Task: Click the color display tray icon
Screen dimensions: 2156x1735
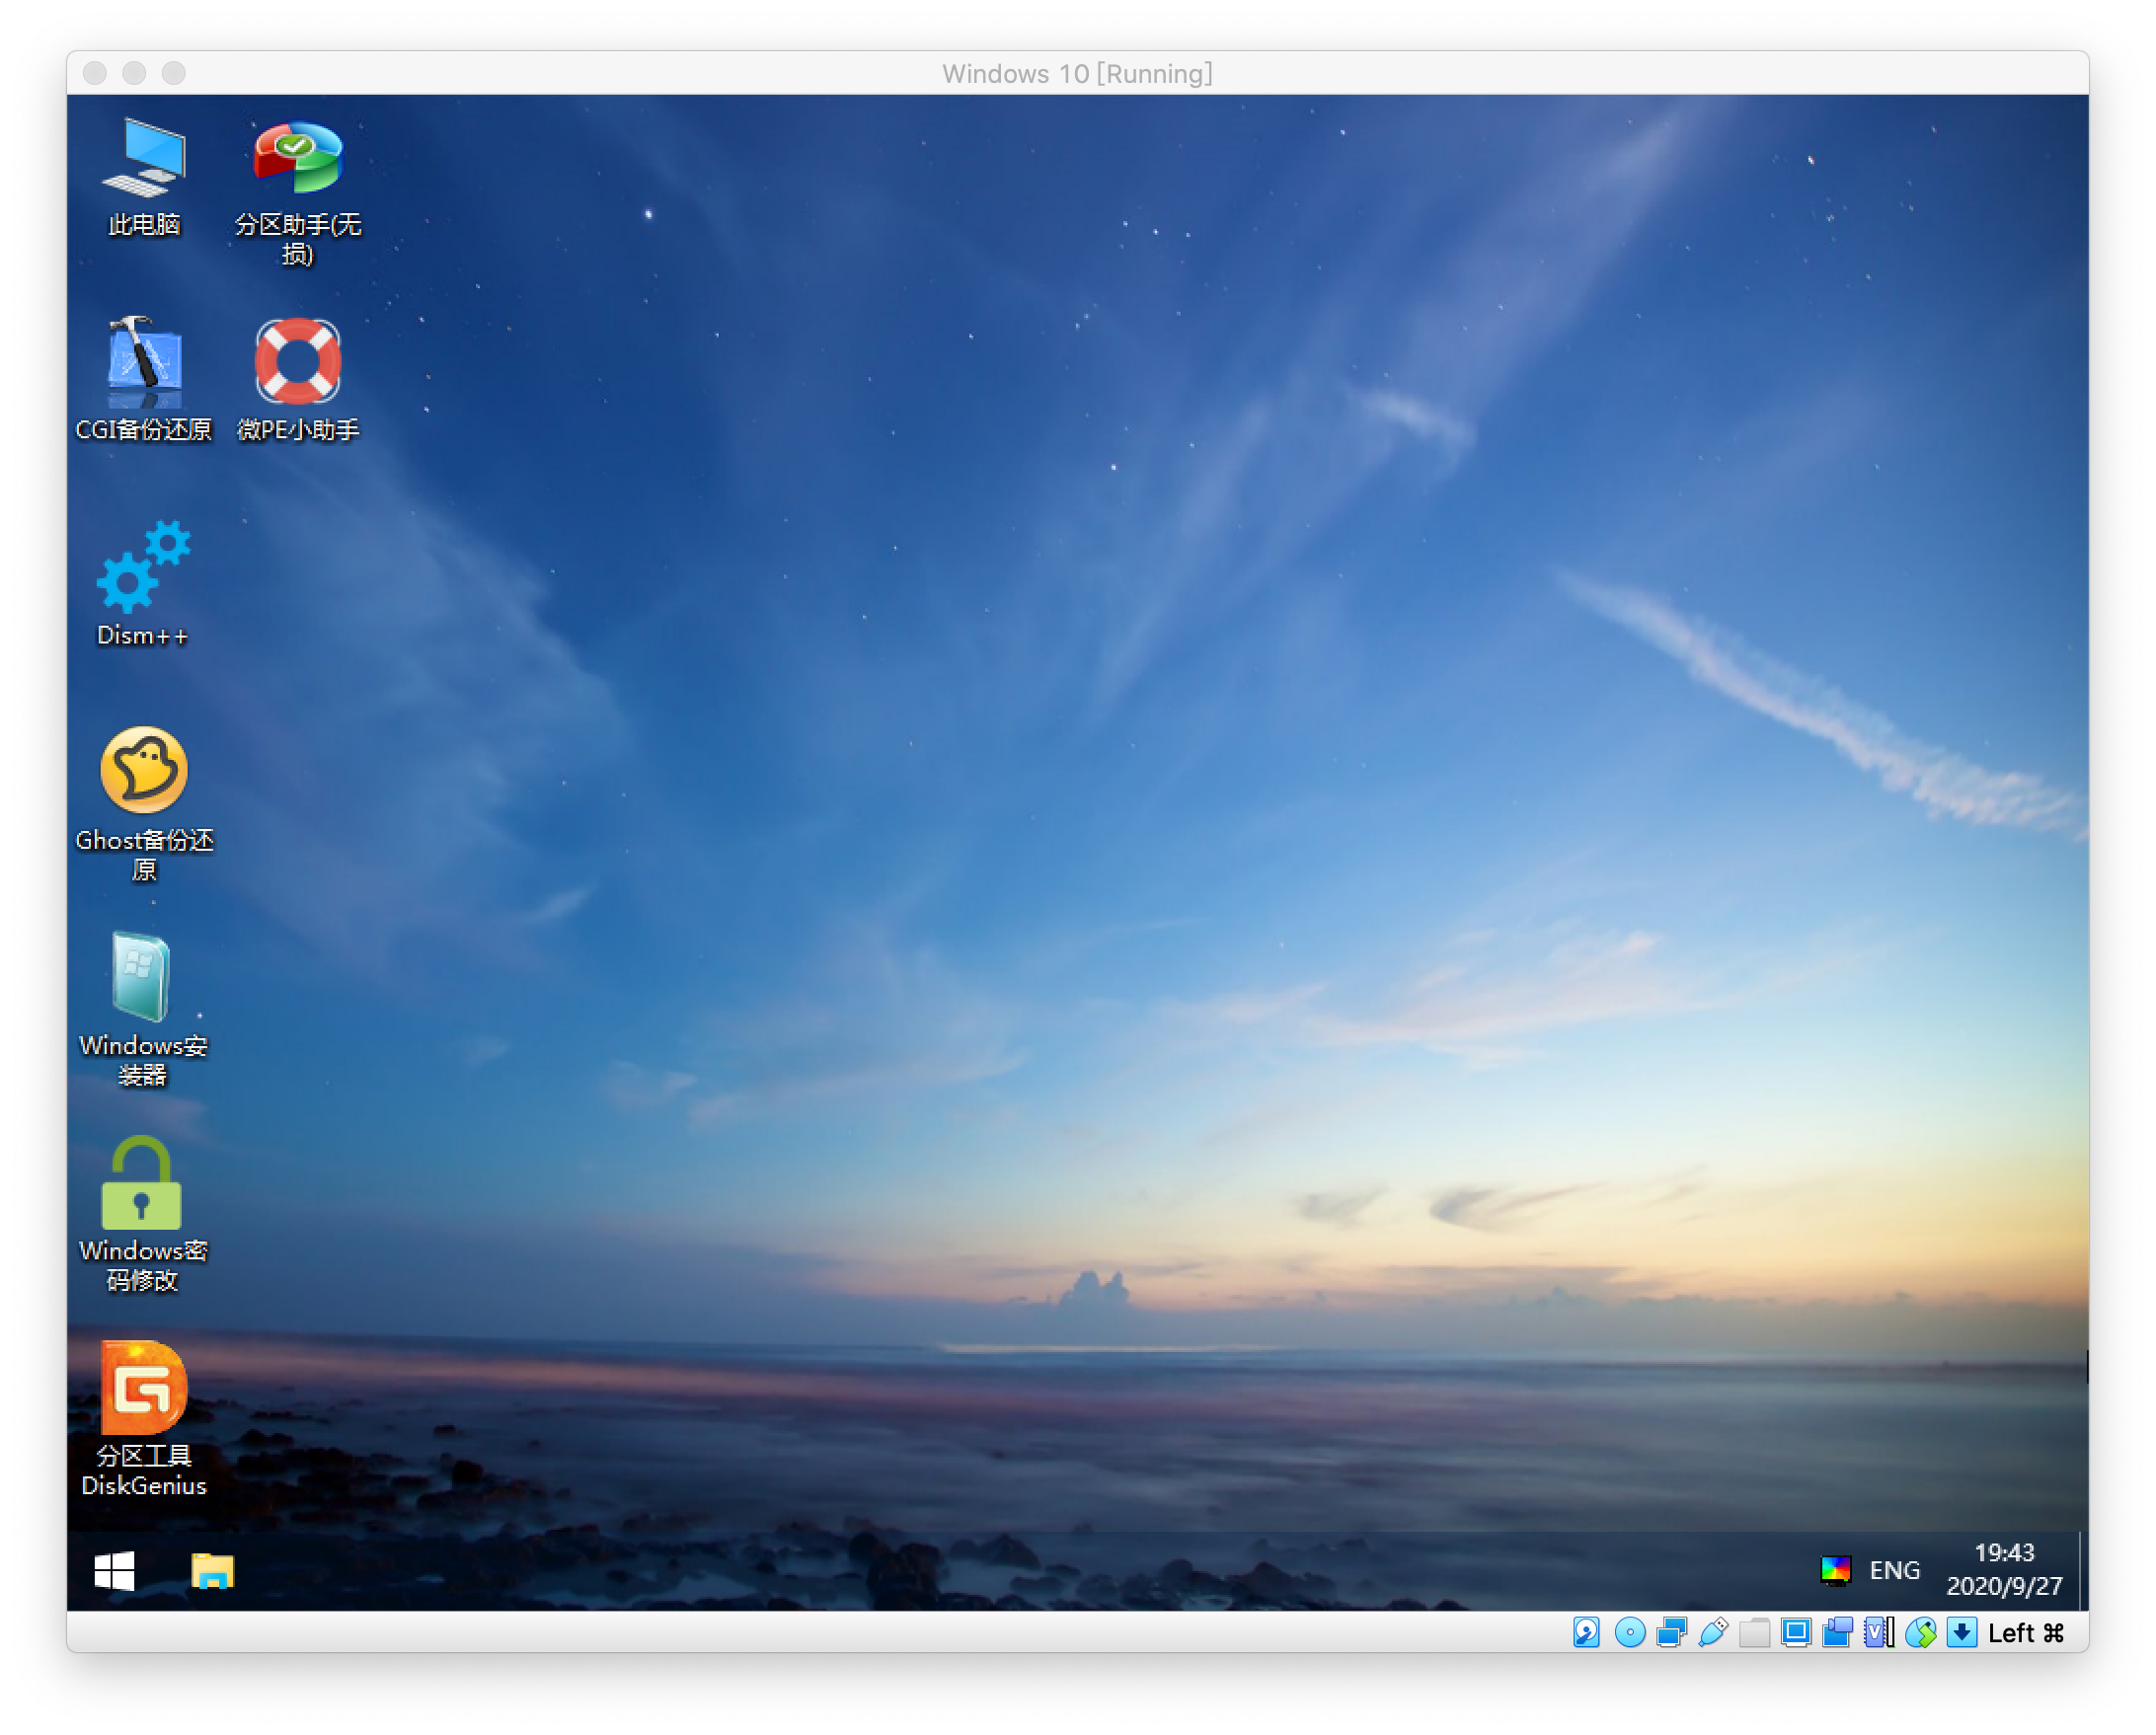Action: coord(1835,1570)
